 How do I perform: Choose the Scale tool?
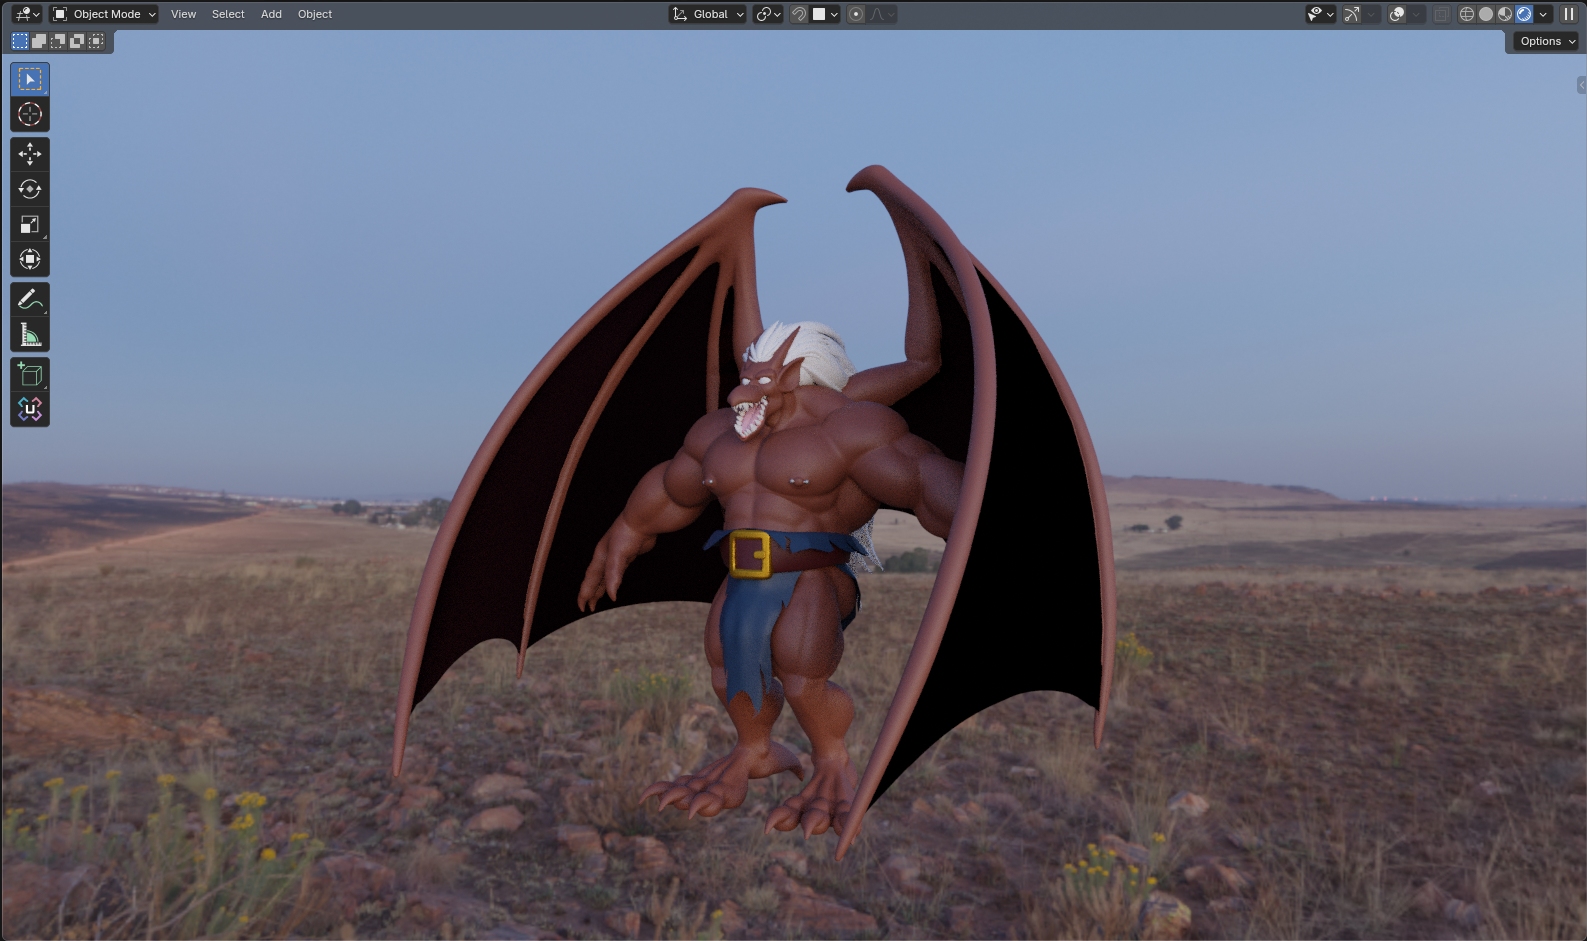(30, 225)
